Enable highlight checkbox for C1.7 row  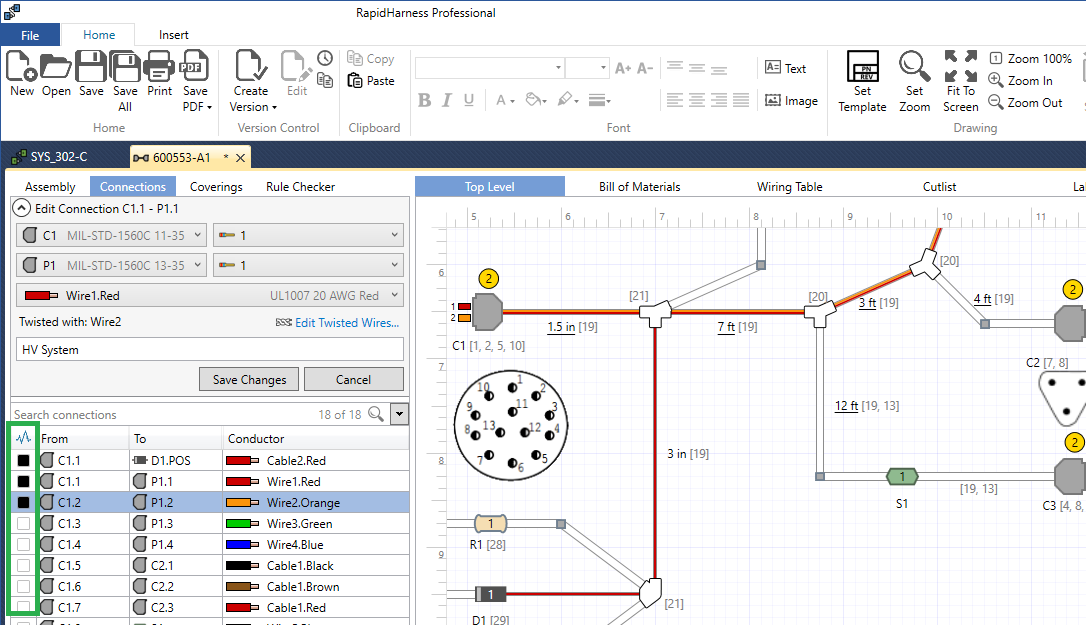pyautogui.click(x=24, y=607)
